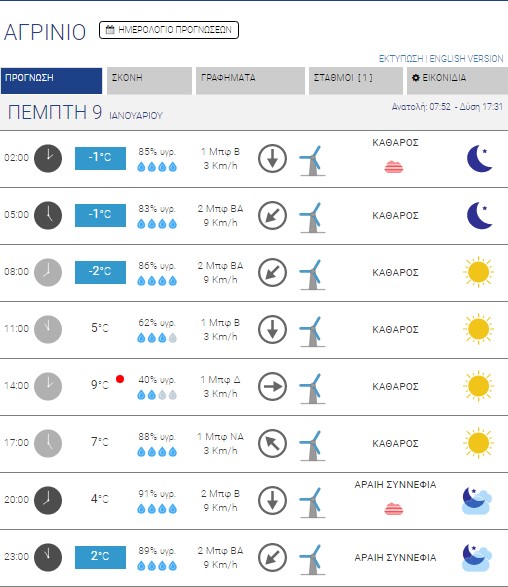The width and height of the screenshot is (508, 587).
Task: Click the northwest wind arrow at 17:00
Action: coord(273,443)
